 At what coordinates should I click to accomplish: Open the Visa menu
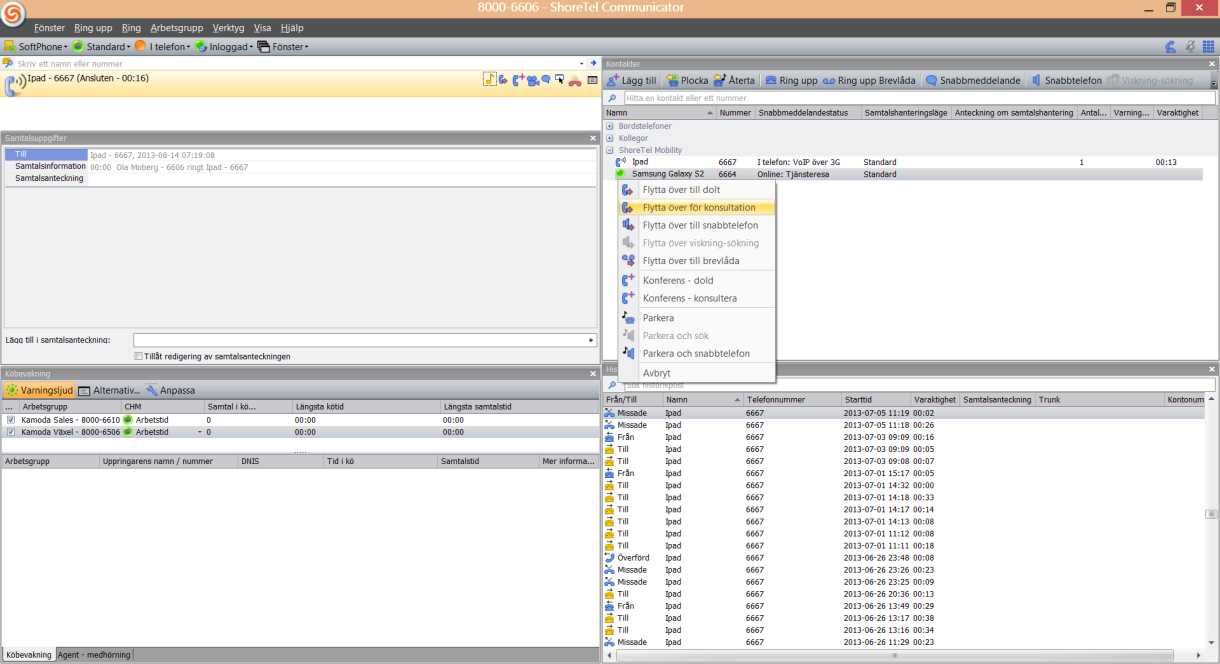(x=263, y=28)
